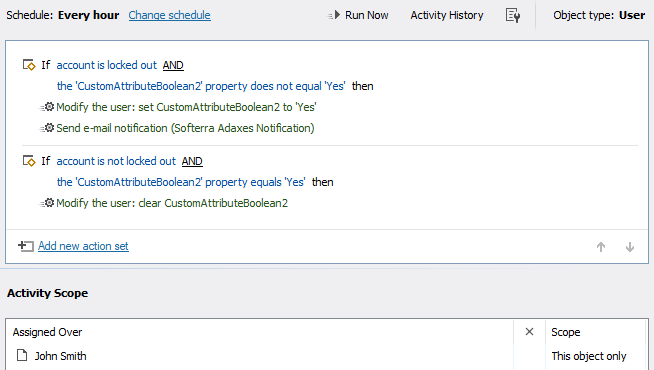Open Change schedule link

169,15
